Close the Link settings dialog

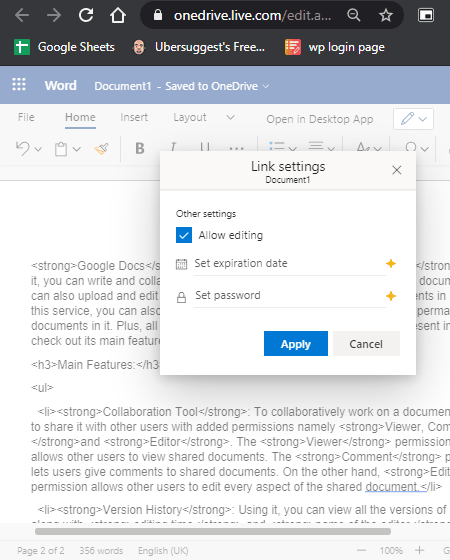[x=397, y=170]
